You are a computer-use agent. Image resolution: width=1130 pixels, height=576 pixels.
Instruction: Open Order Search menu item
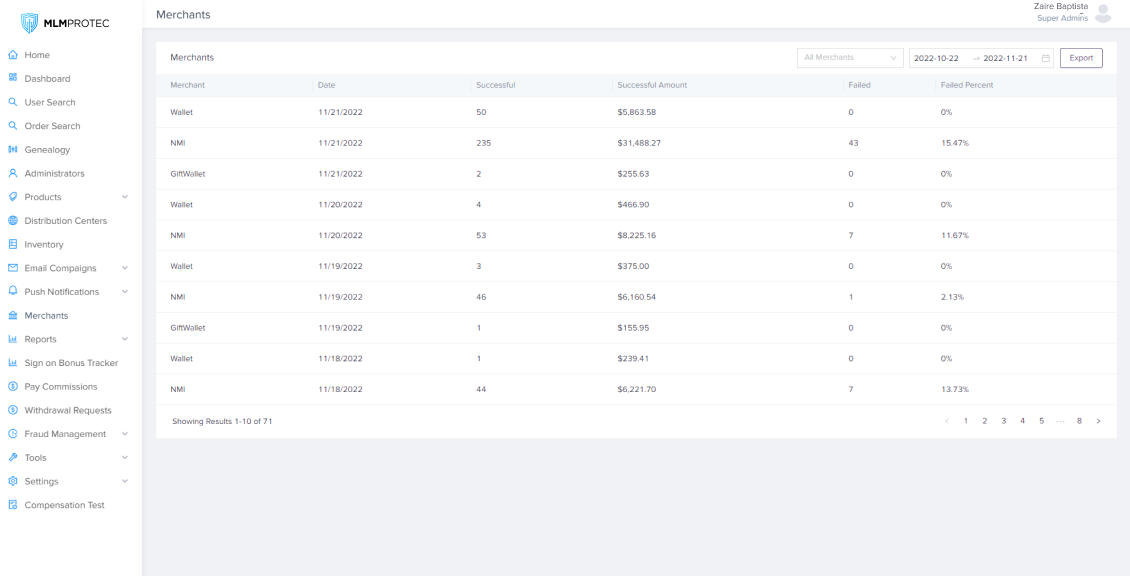pyautogui.click(x=52, y=126)
